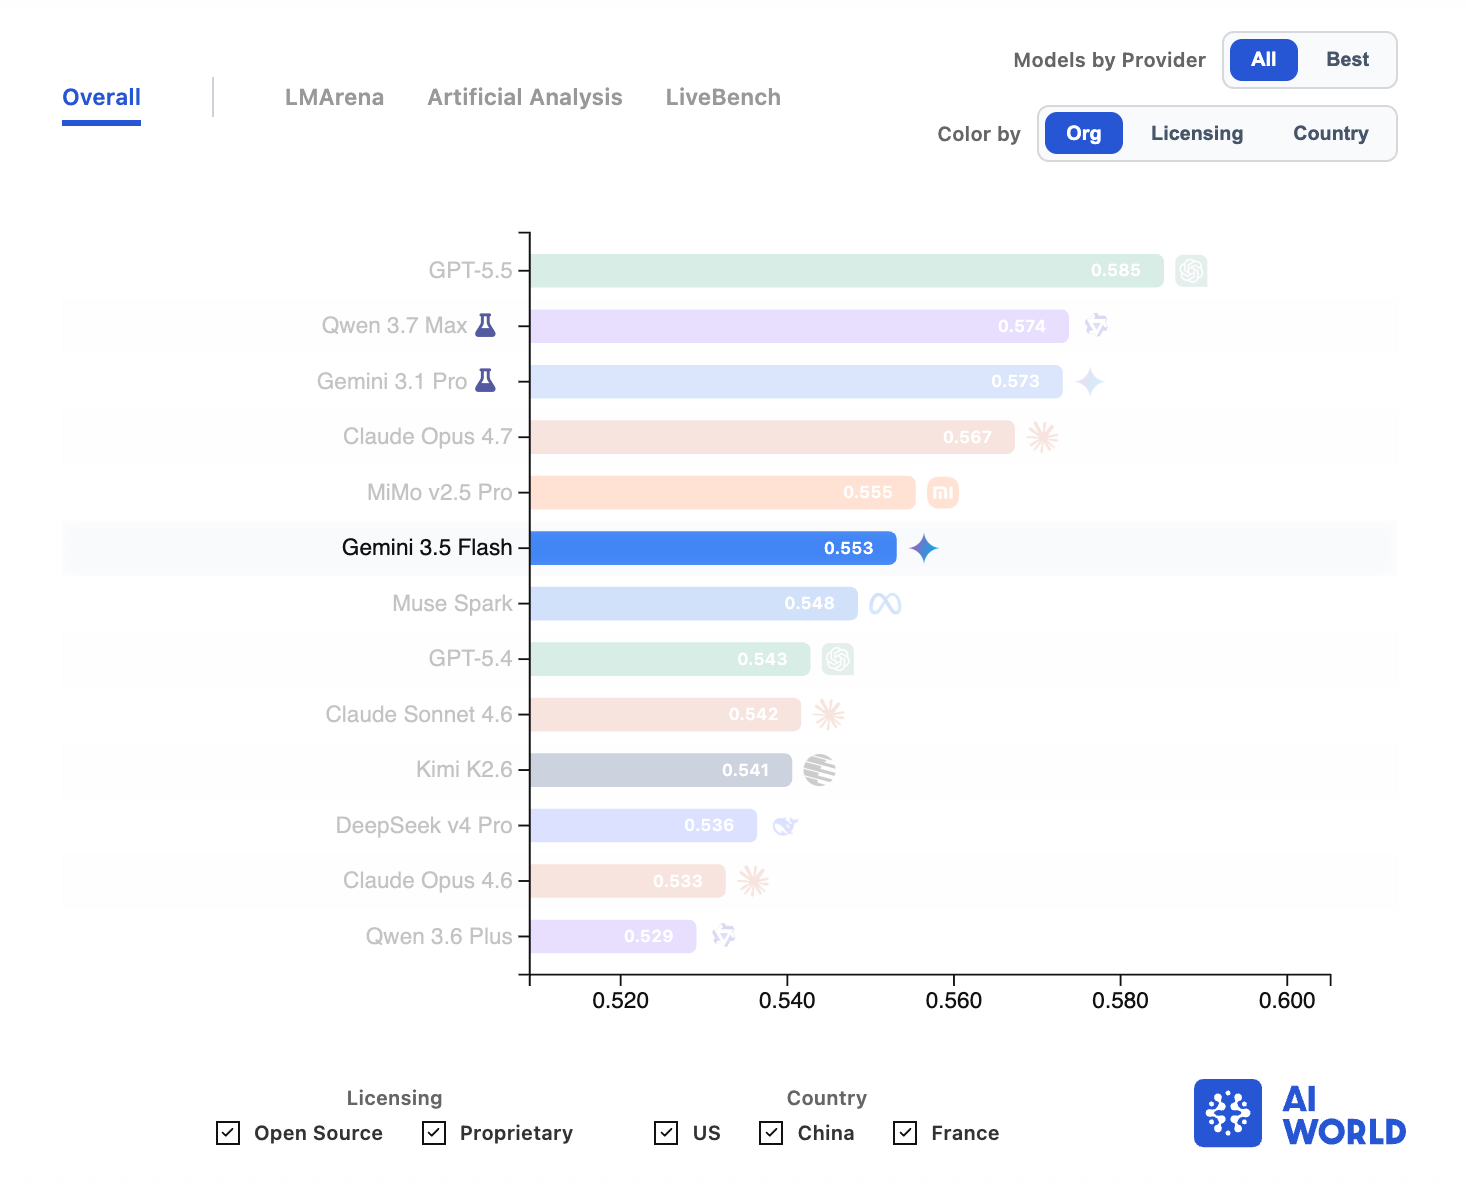Click the Kimi K2.6 model label
Image resolution: width=1466 pixels, height=1186 pixels.
(464, 770)
